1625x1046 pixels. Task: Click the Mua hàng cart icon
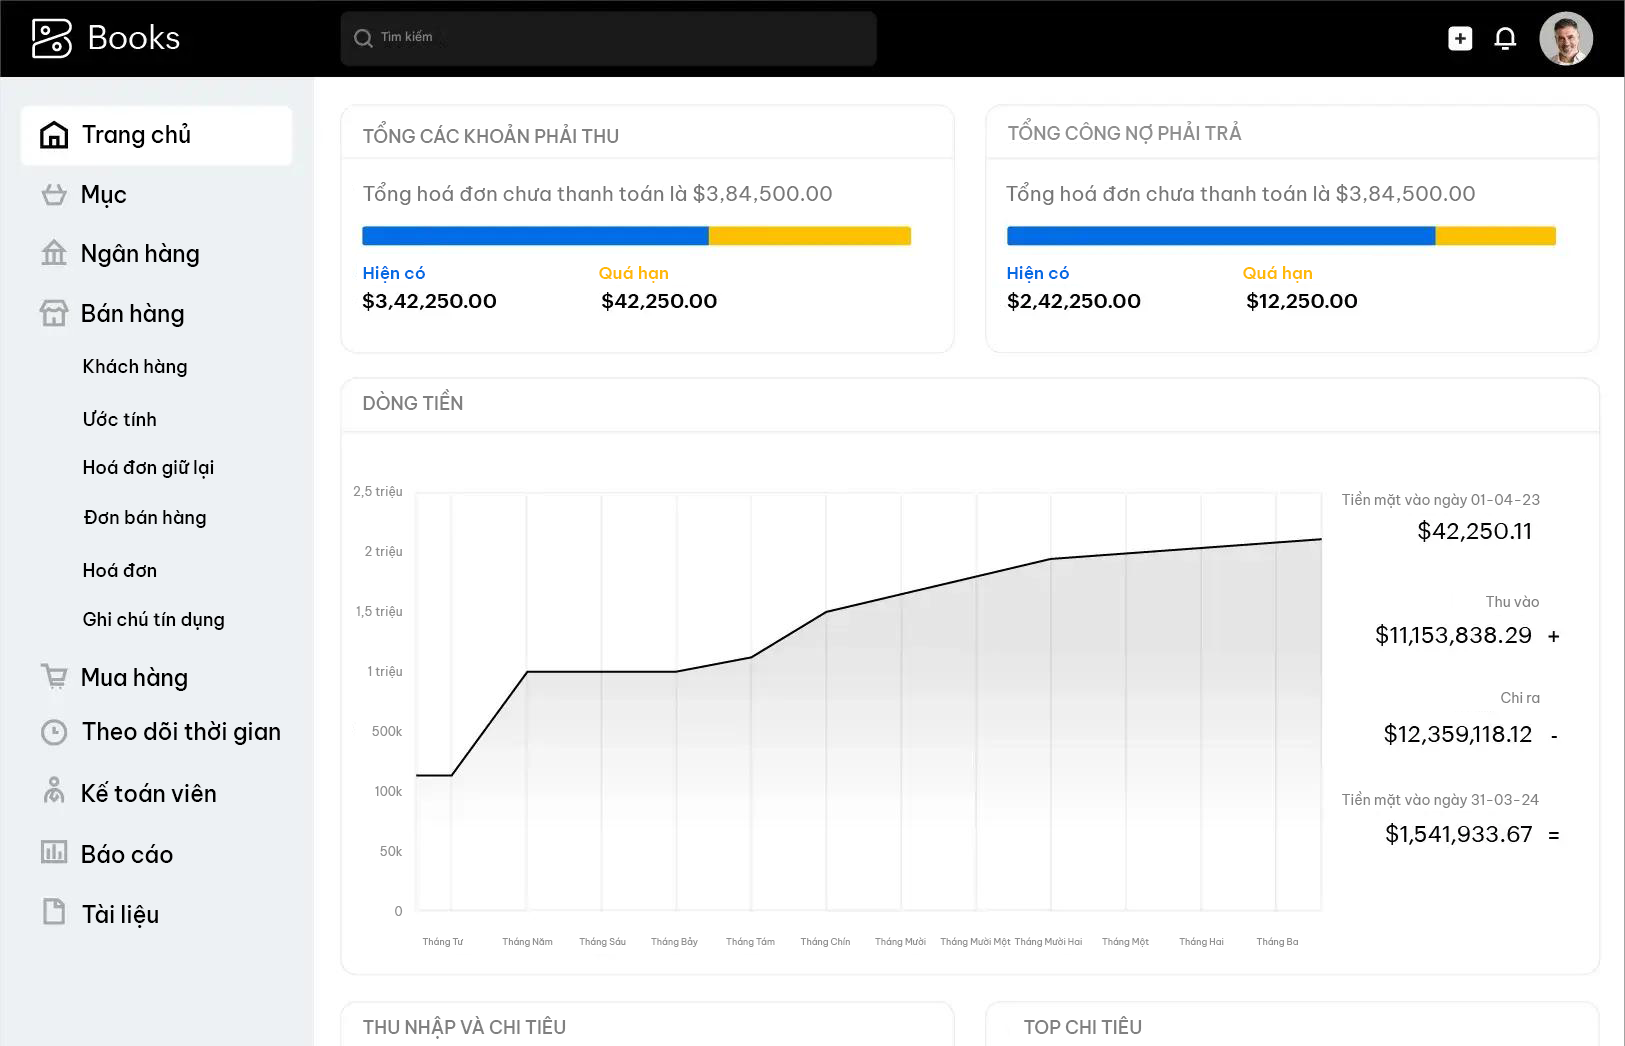click(54, 677)
